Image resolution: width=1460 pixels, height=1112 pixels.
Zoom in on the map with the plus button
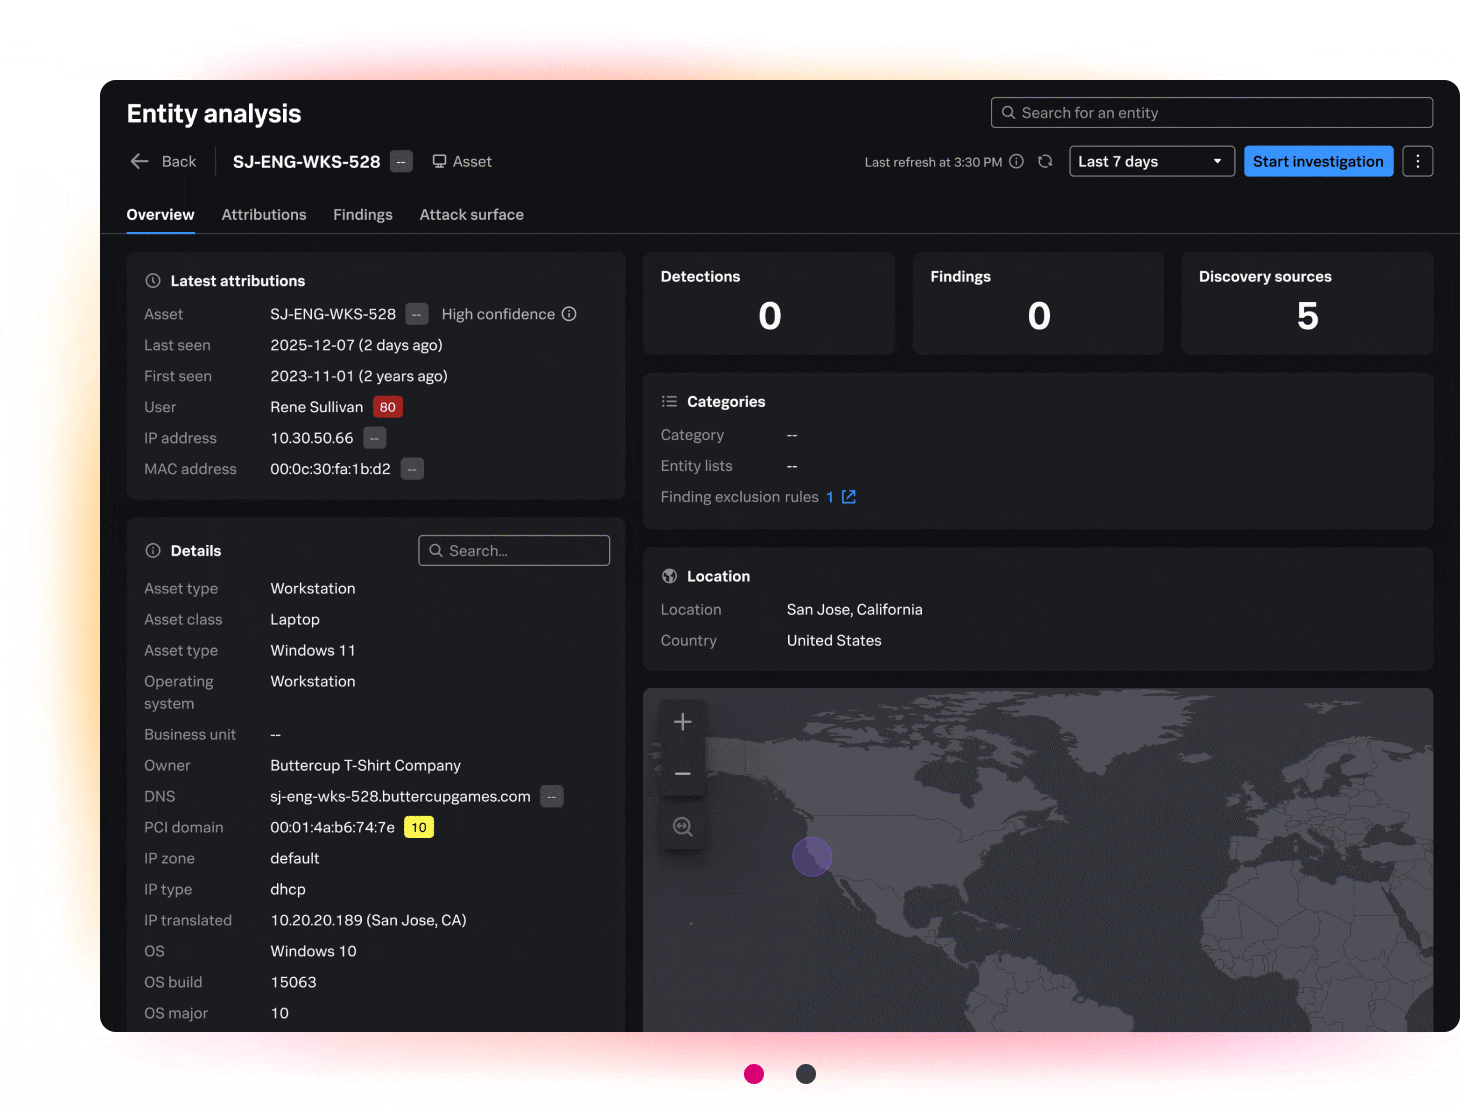[x=683, y=721]
